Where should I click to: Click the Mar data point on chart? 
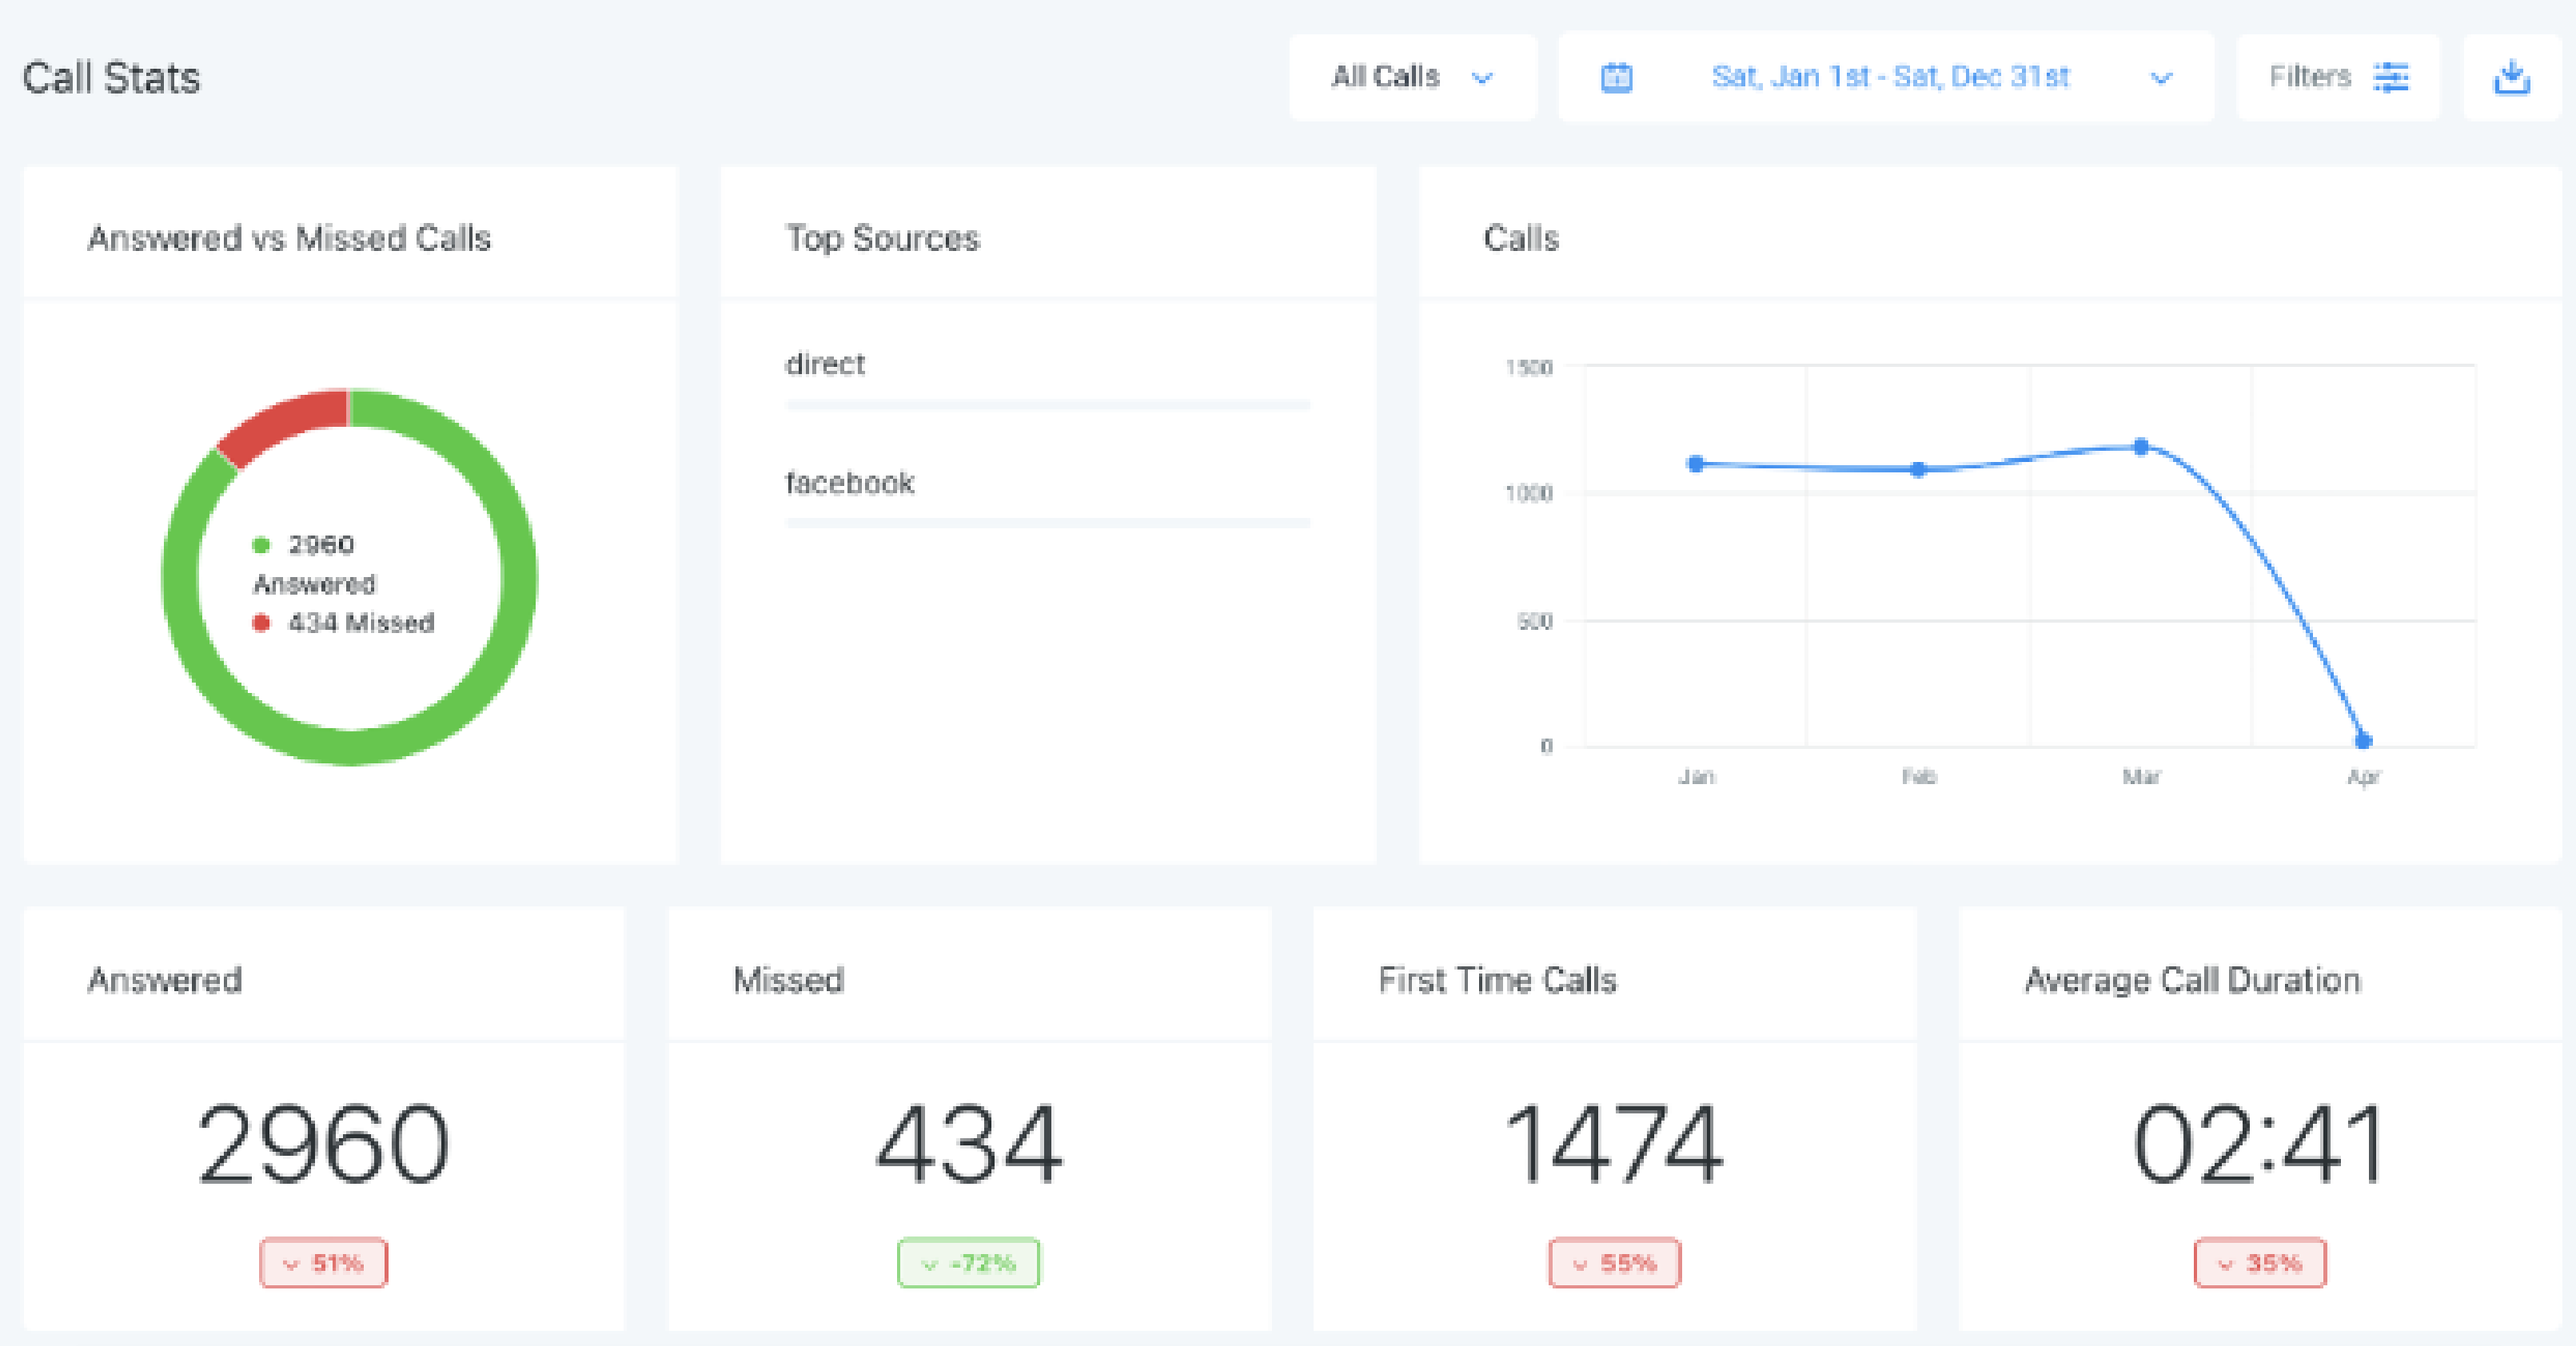pos(2141,447)
